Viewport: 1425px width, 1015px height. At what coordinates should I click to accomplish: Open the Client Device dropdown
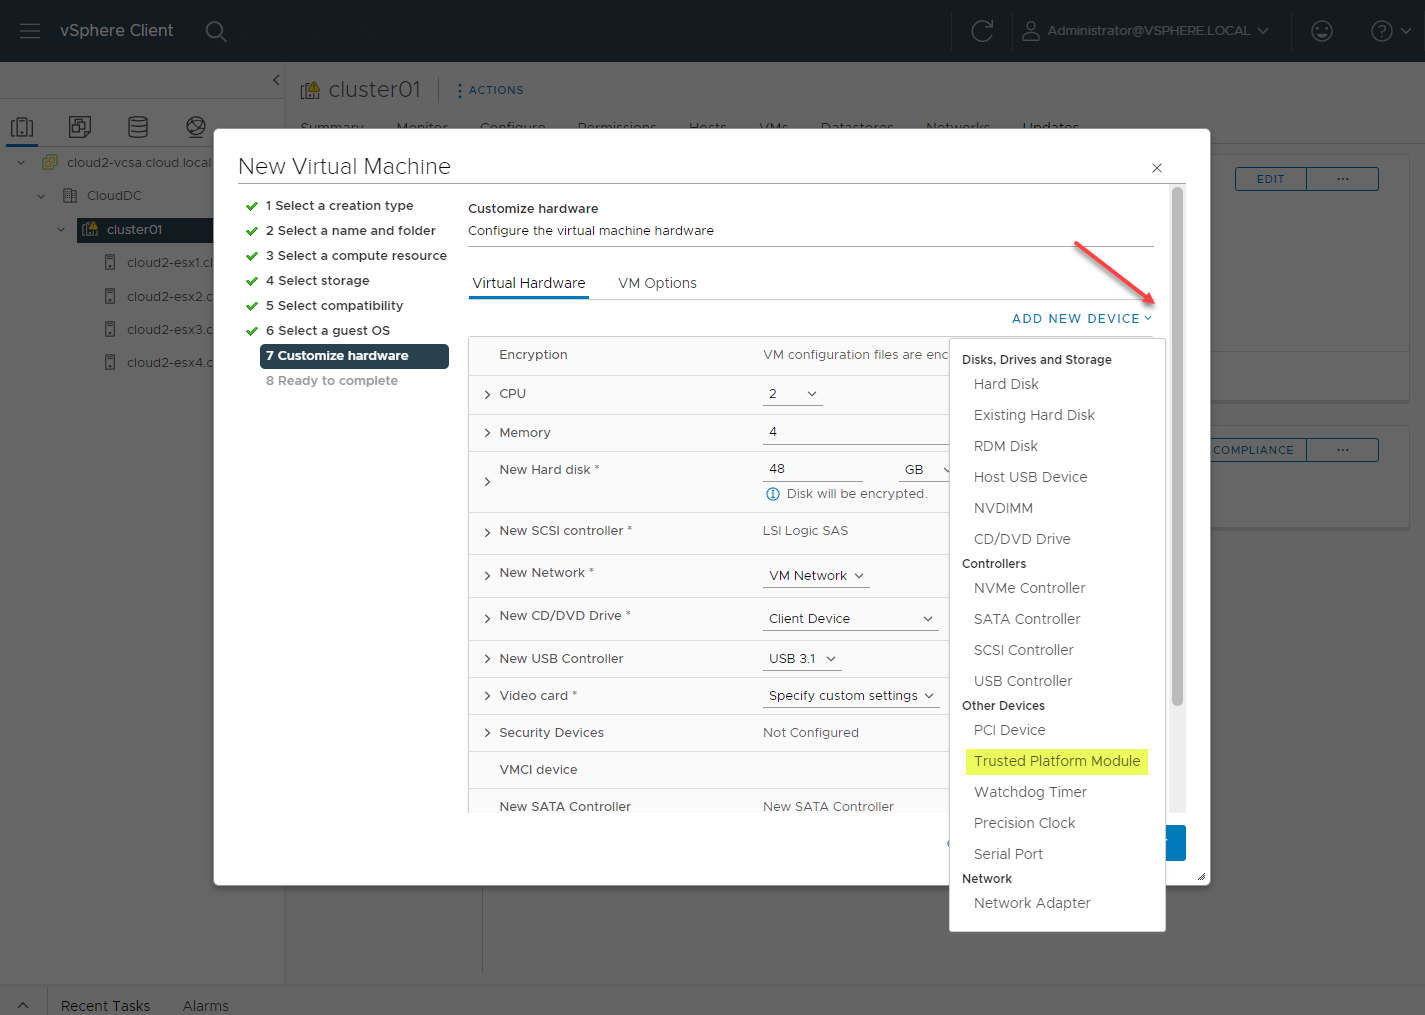click(x=851, y=619)
